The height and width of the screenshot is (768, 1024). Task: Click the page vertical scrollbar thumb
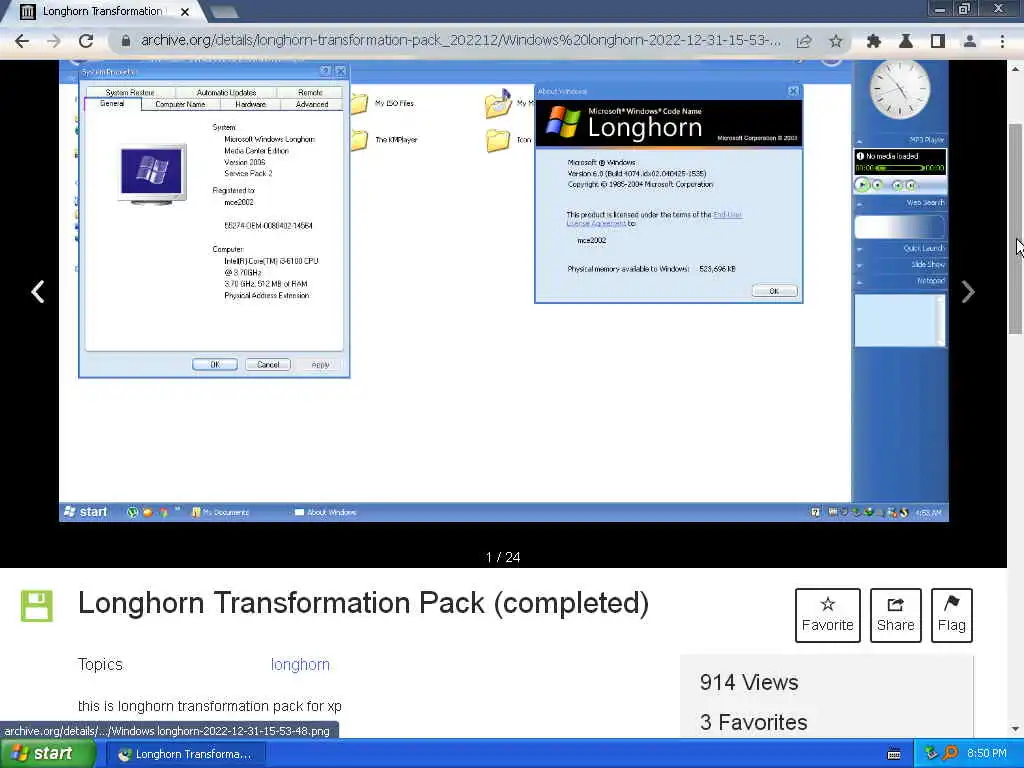(1015, 229)
